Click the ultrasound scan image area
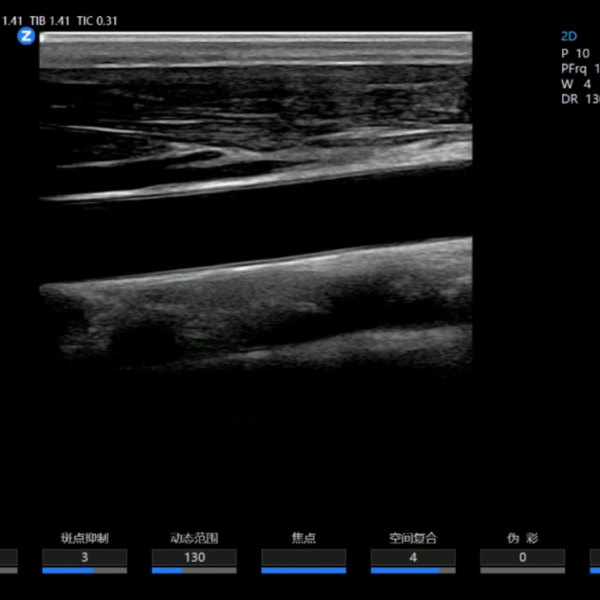This screenshot has width=600, height=600. coord(255,200)
